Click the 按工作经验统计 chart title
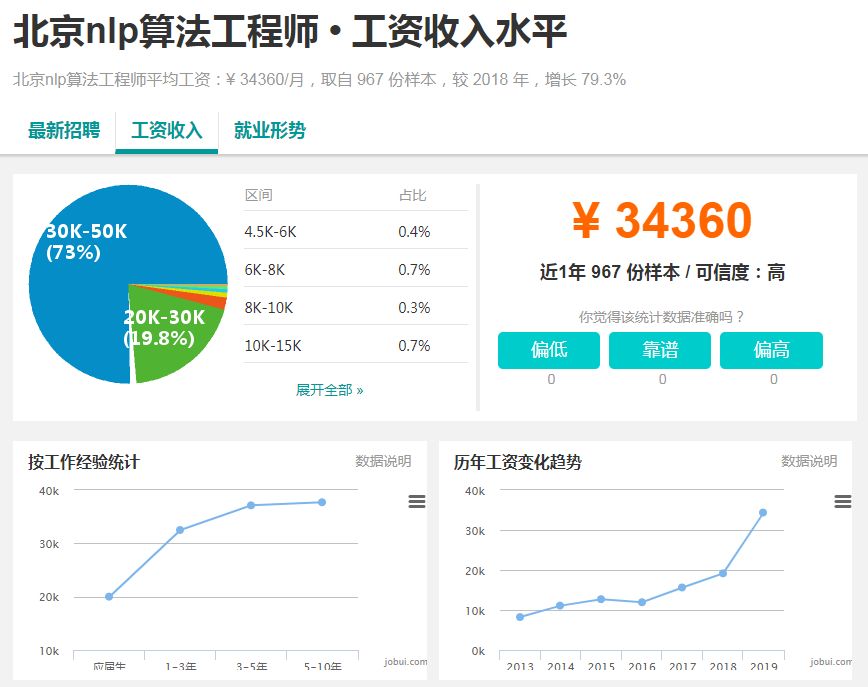 coord(84,462)
